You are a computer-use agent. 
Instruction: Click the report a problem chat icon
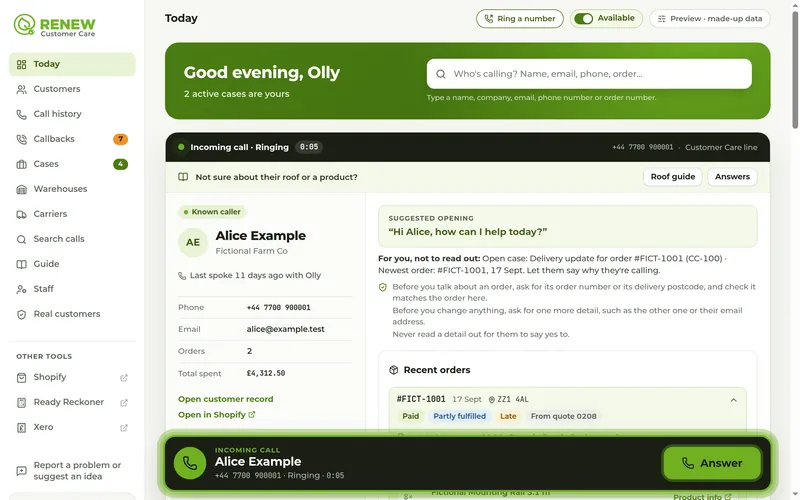click(21, 471)
